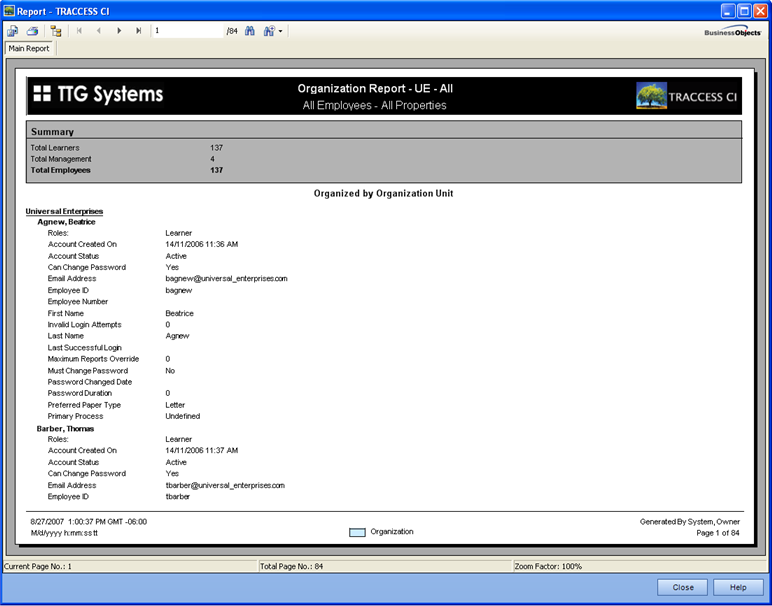The width and height of the screenshot is (772, 606).
Task: Click the 8/27/2007 timestamp in footer
Action: click(89, 522)
